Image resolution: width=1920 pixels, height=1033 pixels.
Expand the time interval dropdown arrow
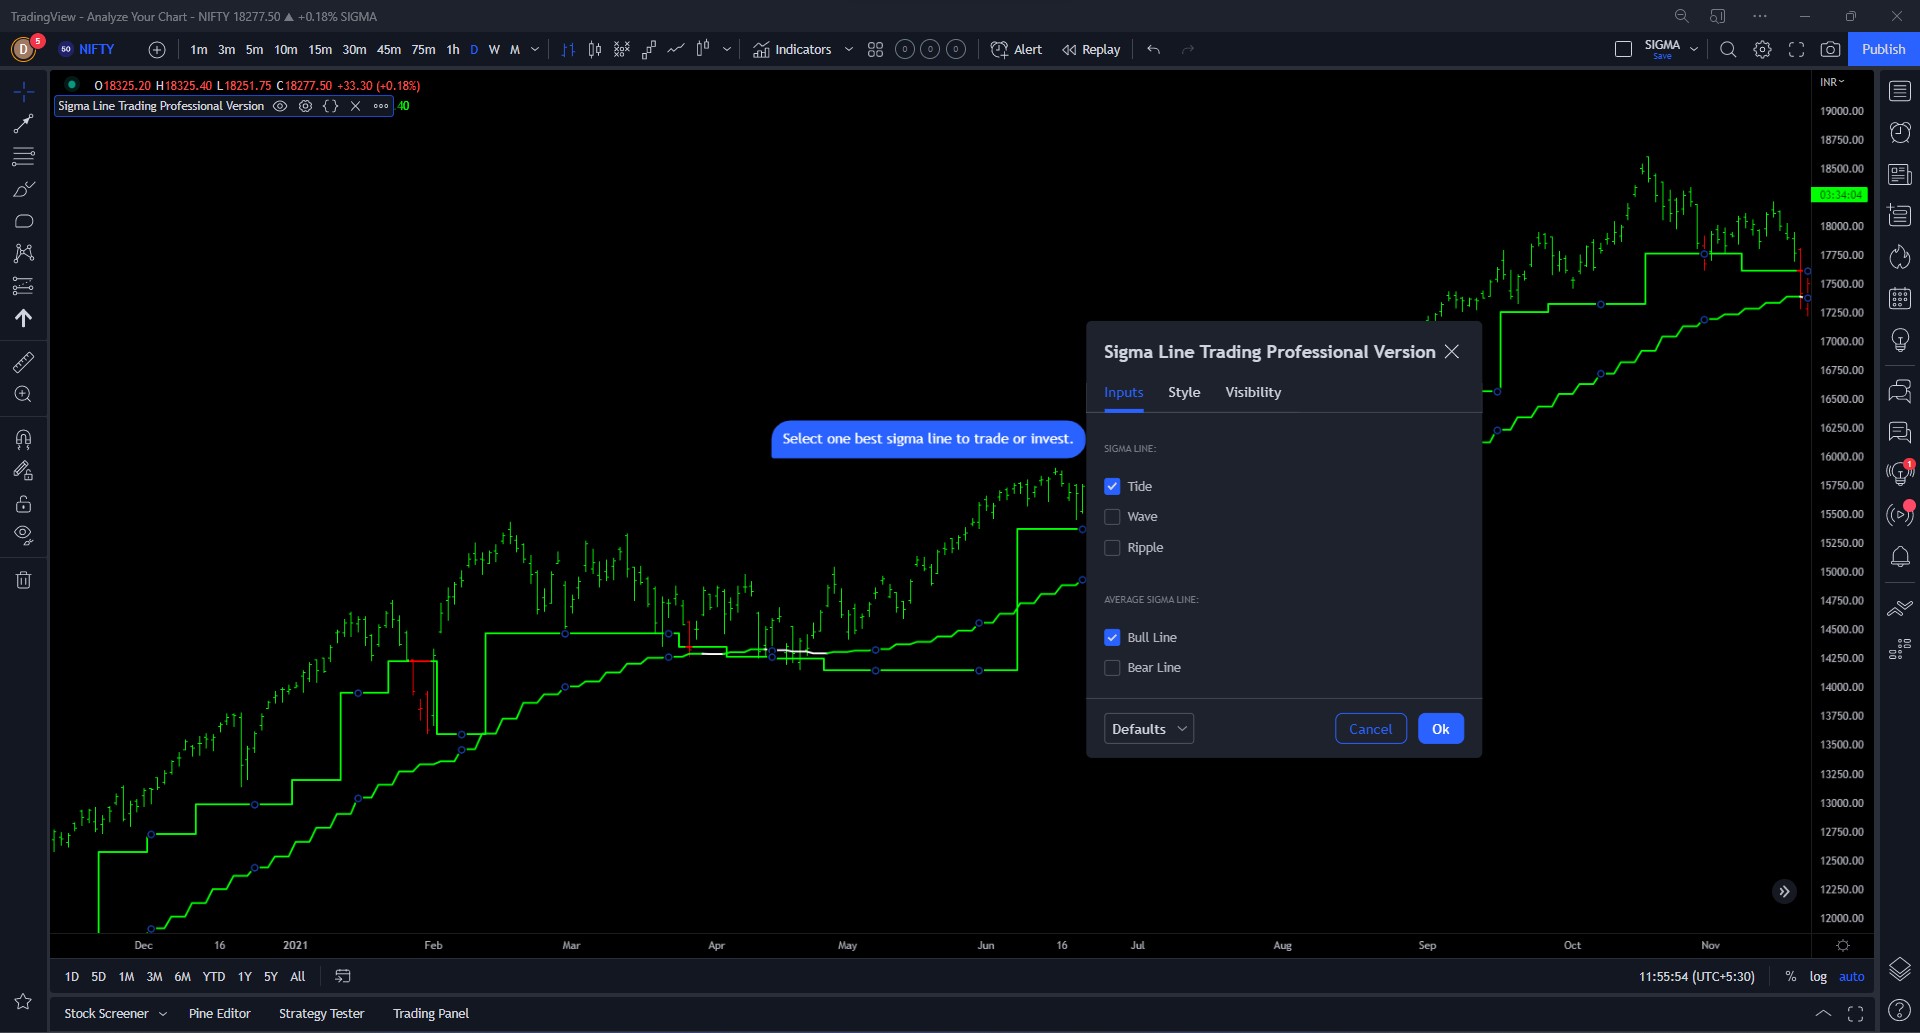pyautogui.click(x=535, y=49)
